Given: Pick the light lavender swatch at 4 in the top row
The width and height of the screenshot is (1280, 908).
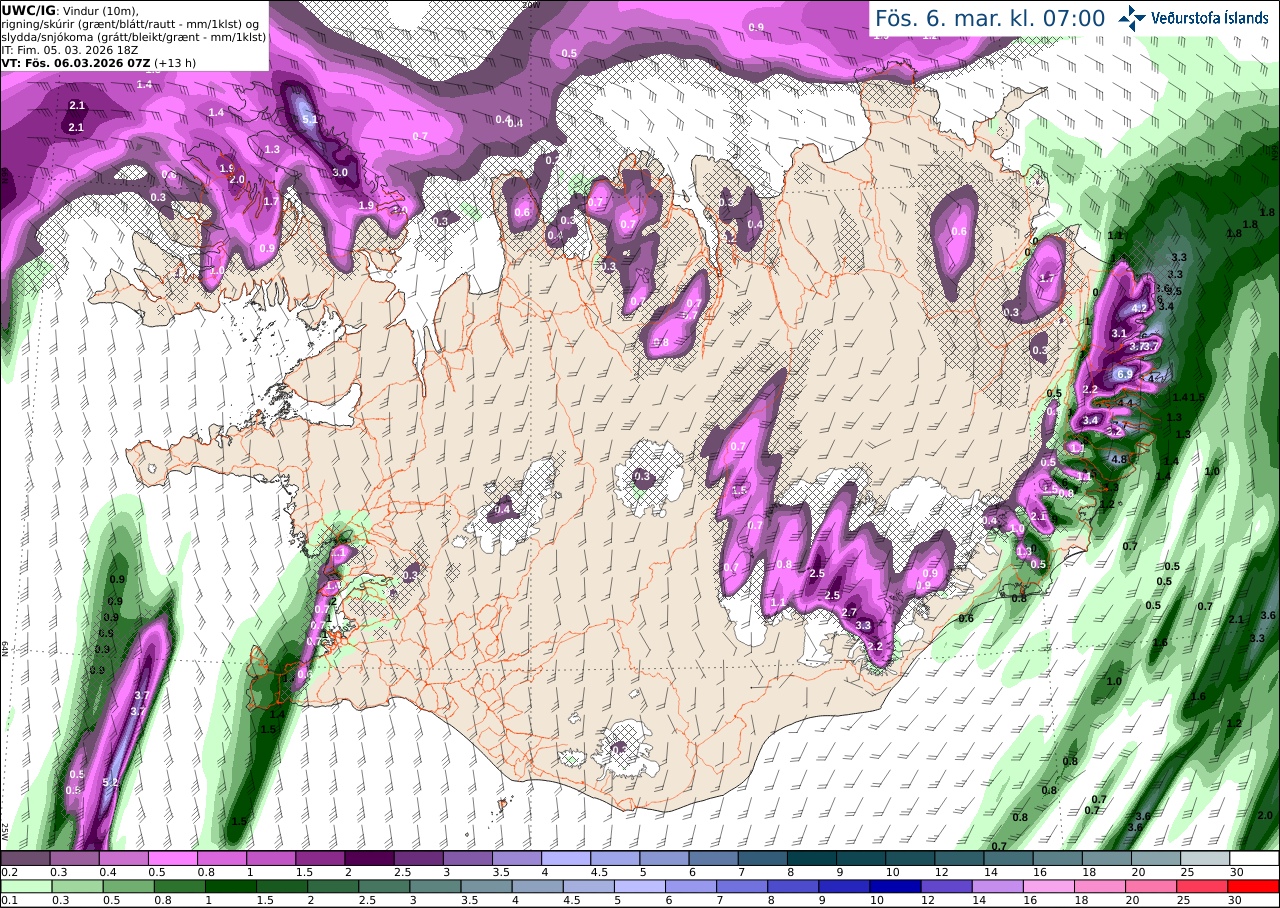Looking at the screenshot, I should [x=566, y=858].
